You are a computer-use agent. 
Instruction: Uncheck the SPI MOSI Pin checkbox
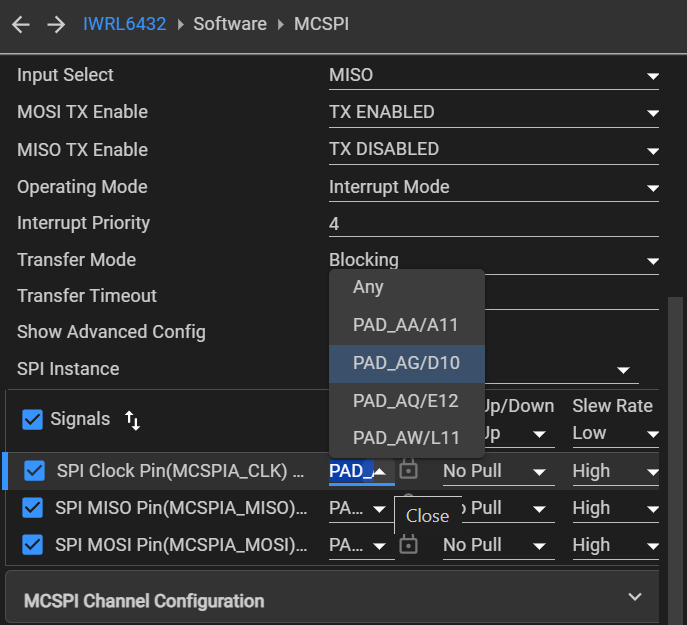[32, 545]
